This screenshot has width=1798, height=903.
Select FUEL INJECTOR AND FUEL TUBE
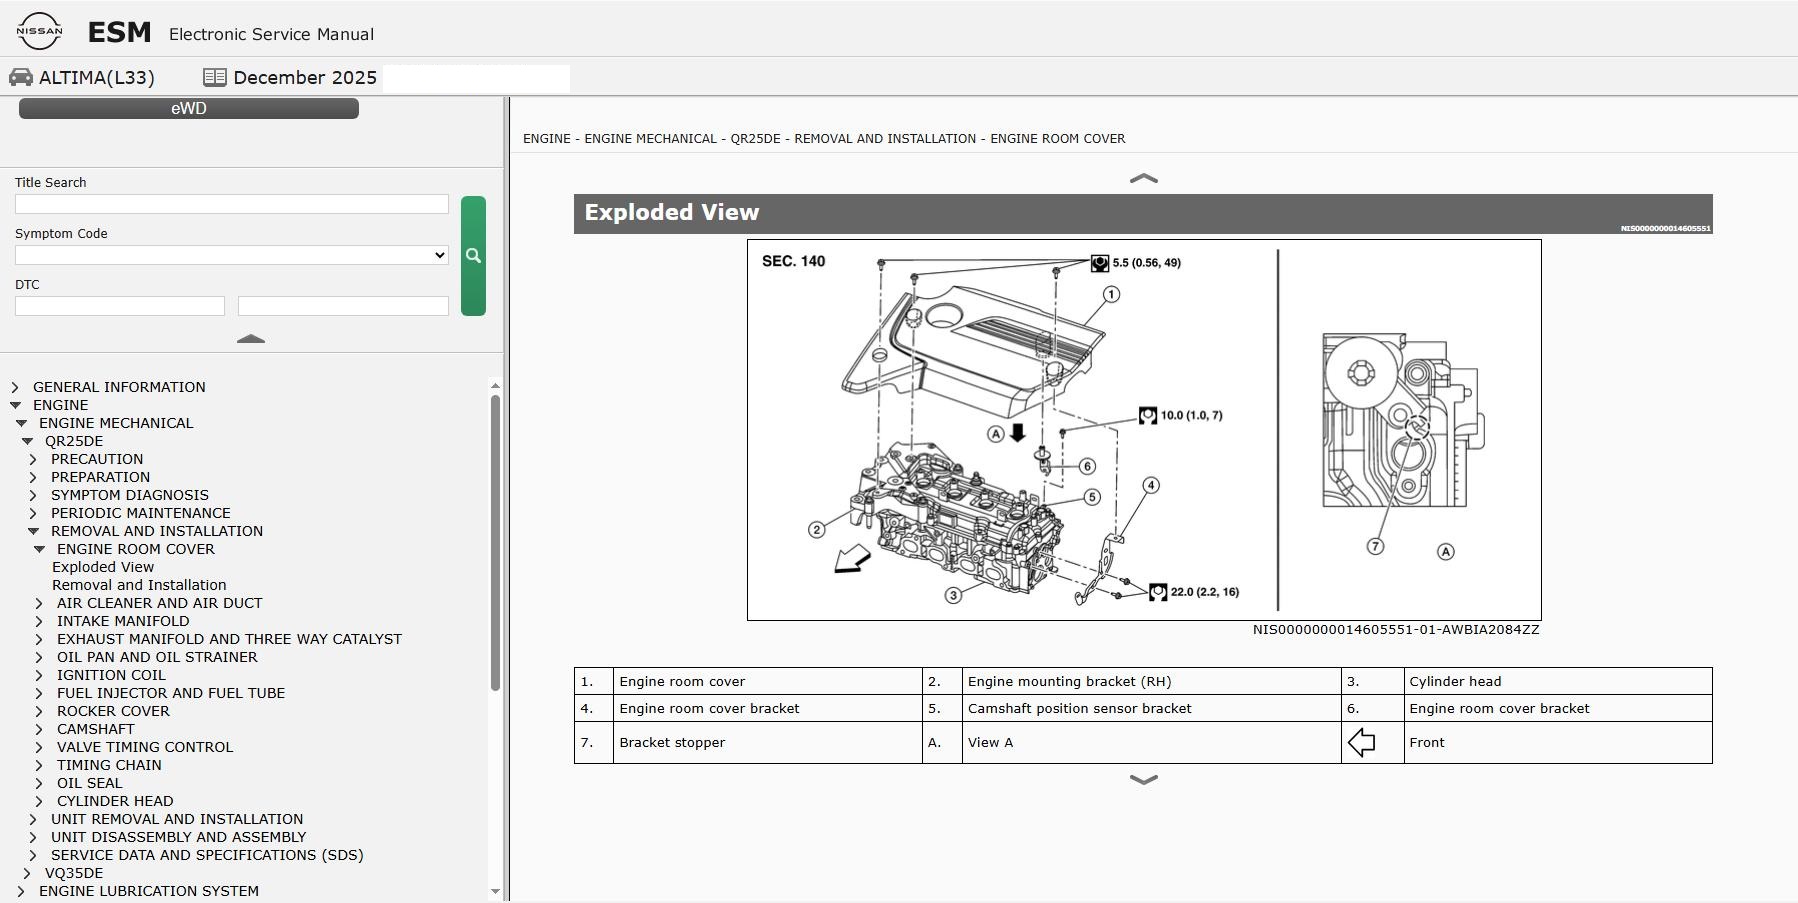click(171, 693)
